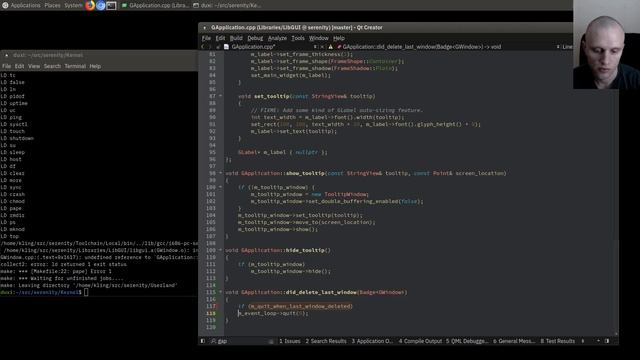
Task: Collapse the if block at line 100
Action: [220, 187]
